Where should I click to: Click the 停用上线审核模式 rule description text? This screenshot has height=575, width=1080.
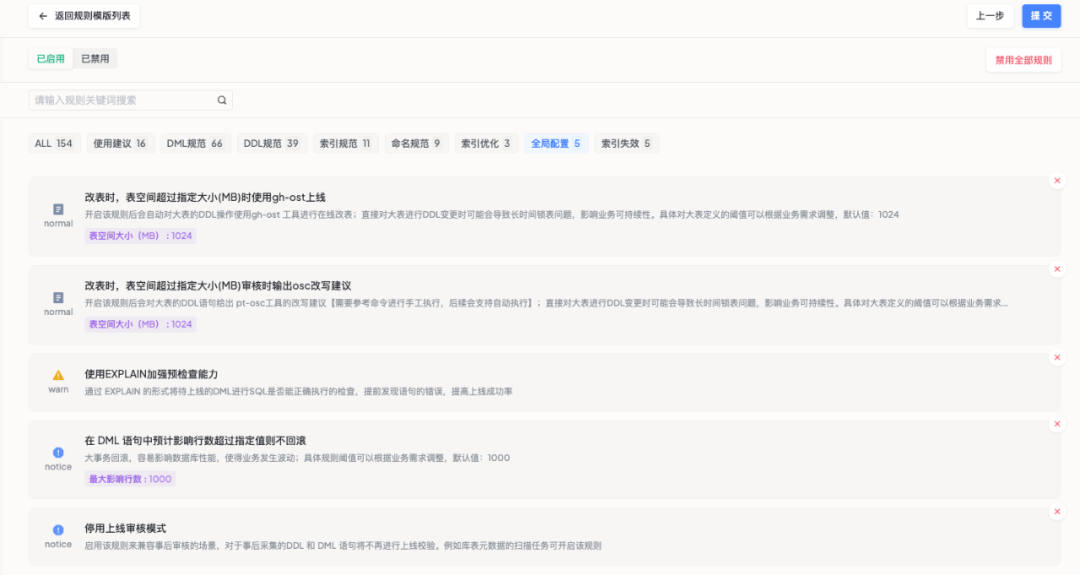point(343,545)
